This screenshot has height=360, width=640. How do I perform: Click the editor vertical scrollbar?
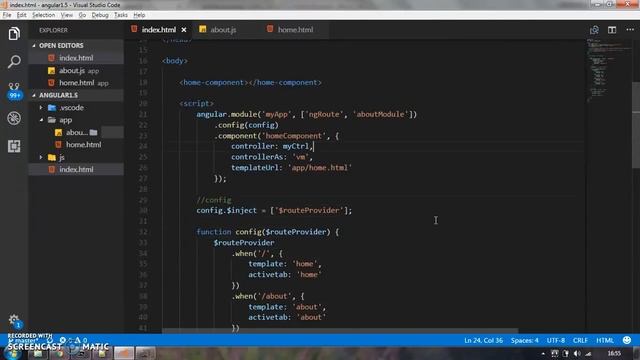pyautogui.click(x=636, y=124)
